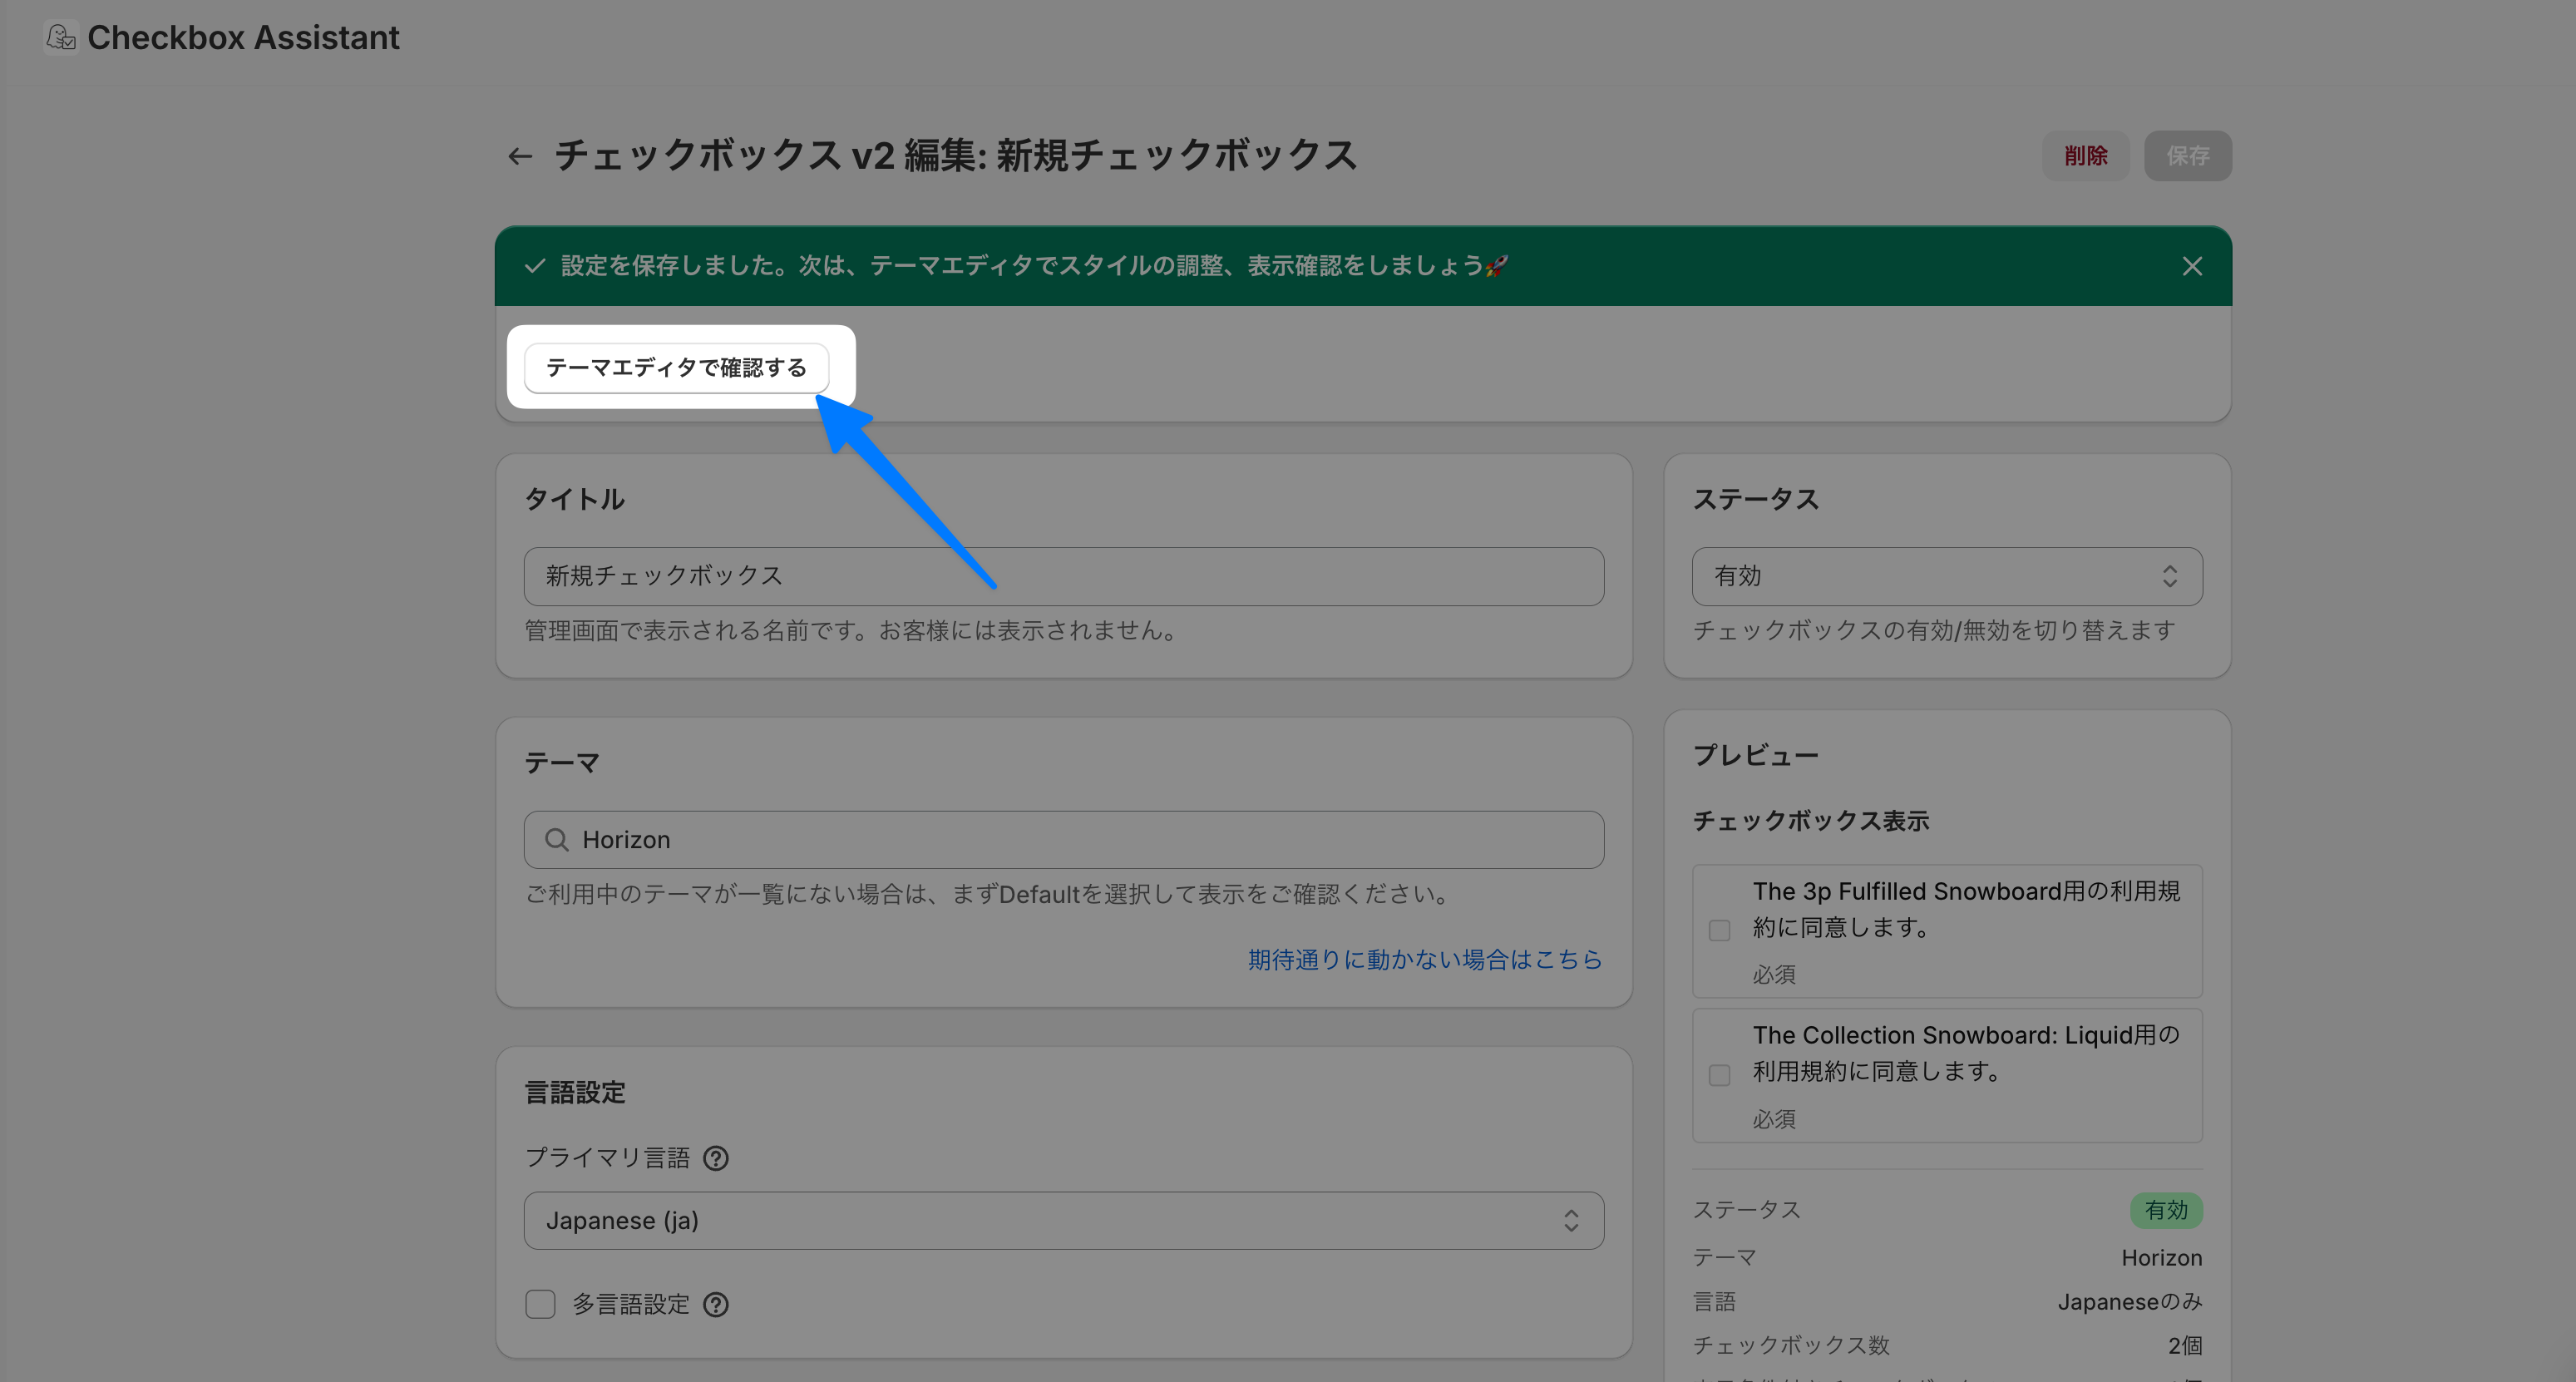Click 必須 label under Collection Snowboard: Liquid
The height and width of the screenshot is (1382, 2576).
click(x=1774, y=1119)
